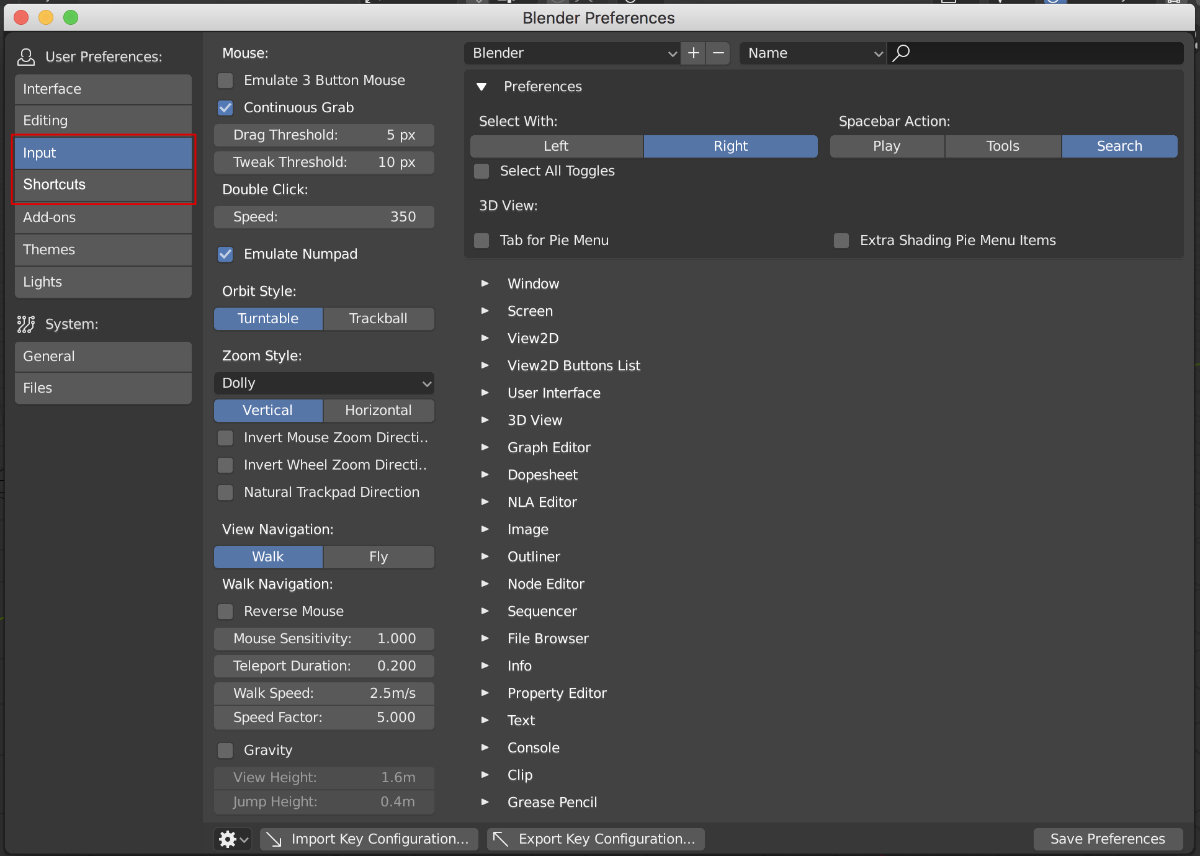Choose Trackball orbit style
Viewport: 1200px width, 856px height.
click(x=379, y=319)
